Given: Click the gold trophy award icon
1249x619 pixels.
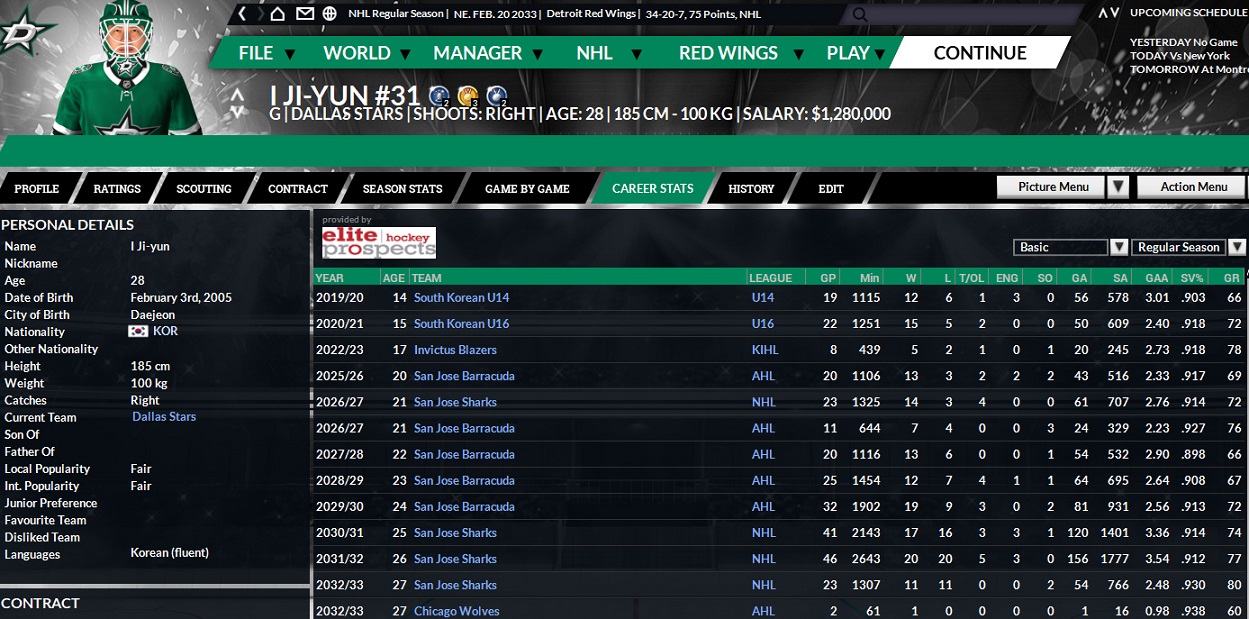Looking at the screenshot, I should click(467, 96).
